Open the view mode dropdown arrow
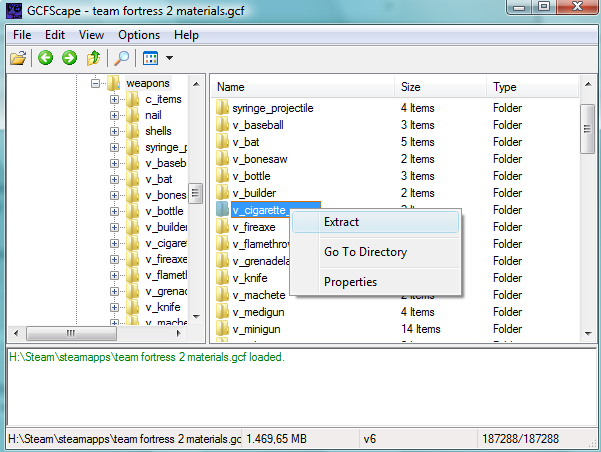Screen dimensions: 601x452 pyautogui.click(x=169, y=58)
